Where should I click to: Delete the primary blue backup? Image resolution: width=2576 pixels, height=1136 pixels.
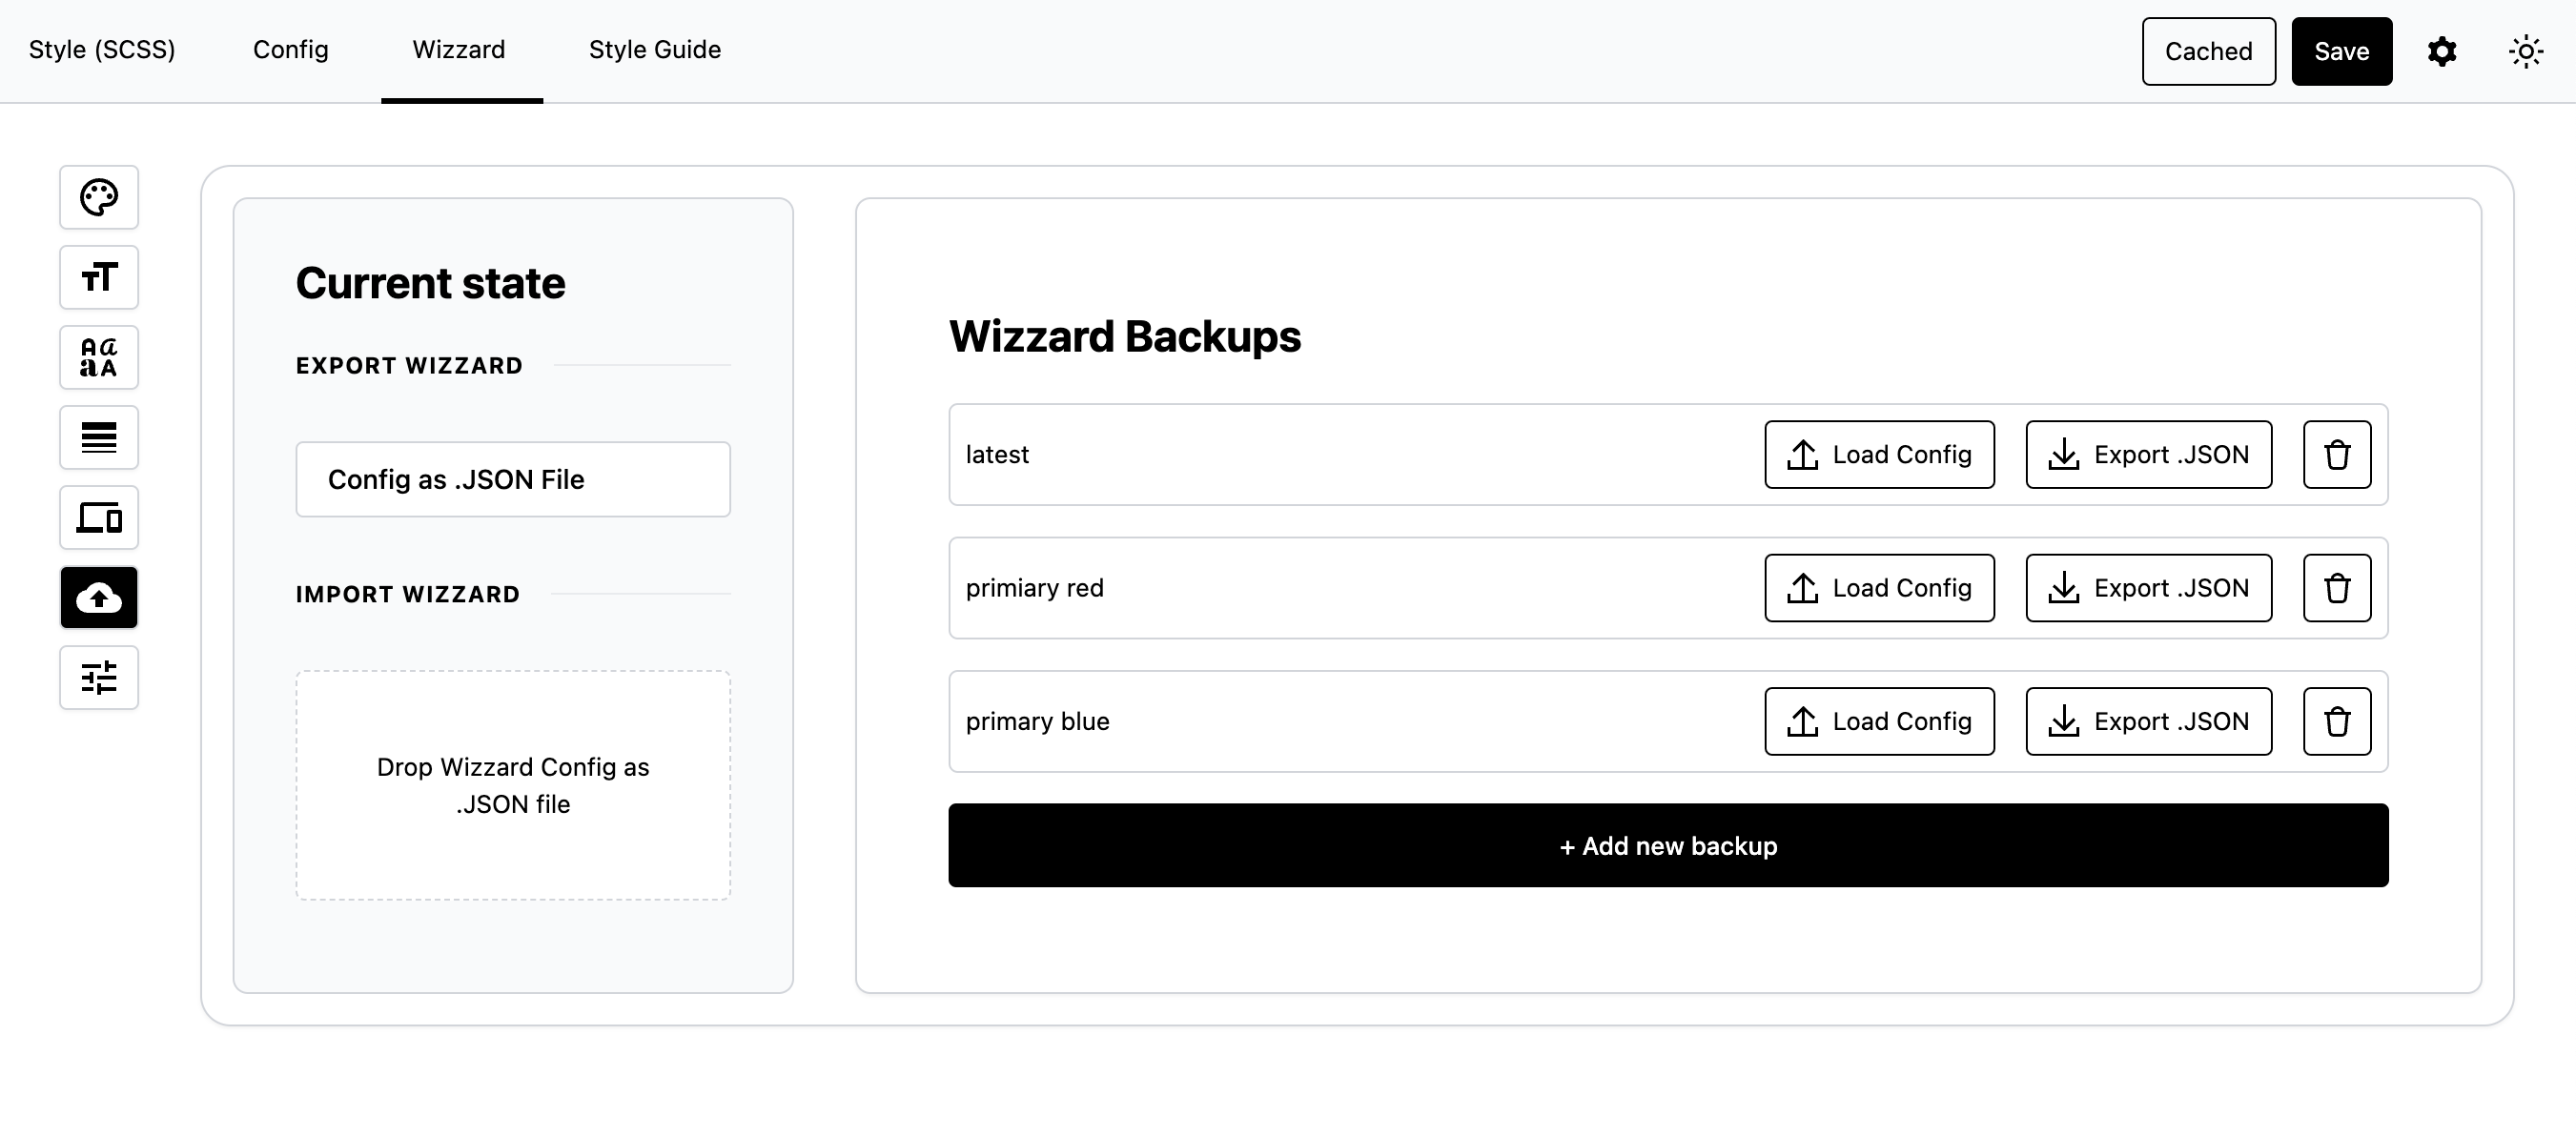(x=2337, y=721)
